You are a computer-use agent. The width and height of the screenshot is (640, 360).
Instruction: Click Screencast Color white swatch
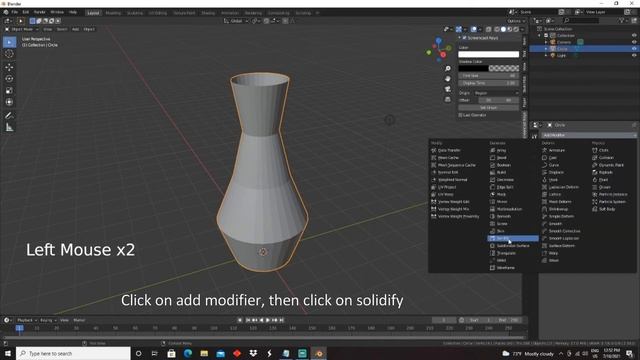[x=489, y=54]
